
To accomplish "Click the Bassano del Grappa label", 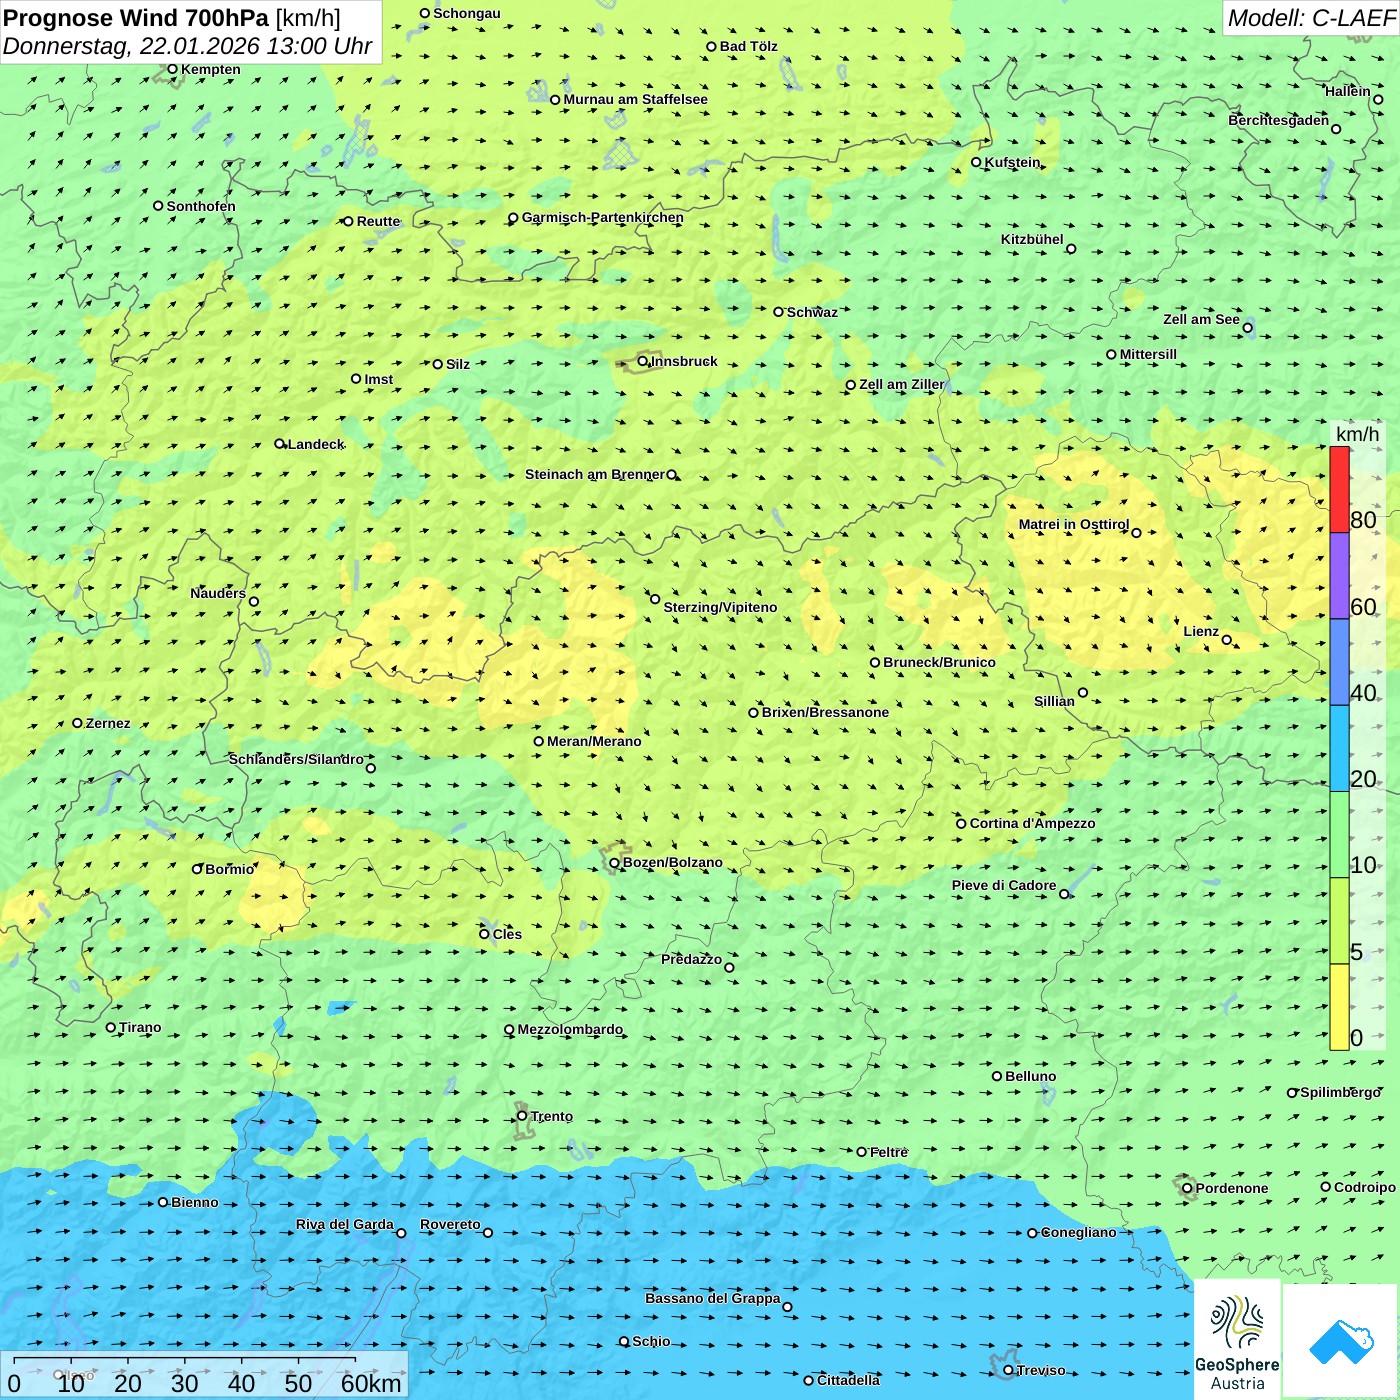I will click(x=713, y=1298).
